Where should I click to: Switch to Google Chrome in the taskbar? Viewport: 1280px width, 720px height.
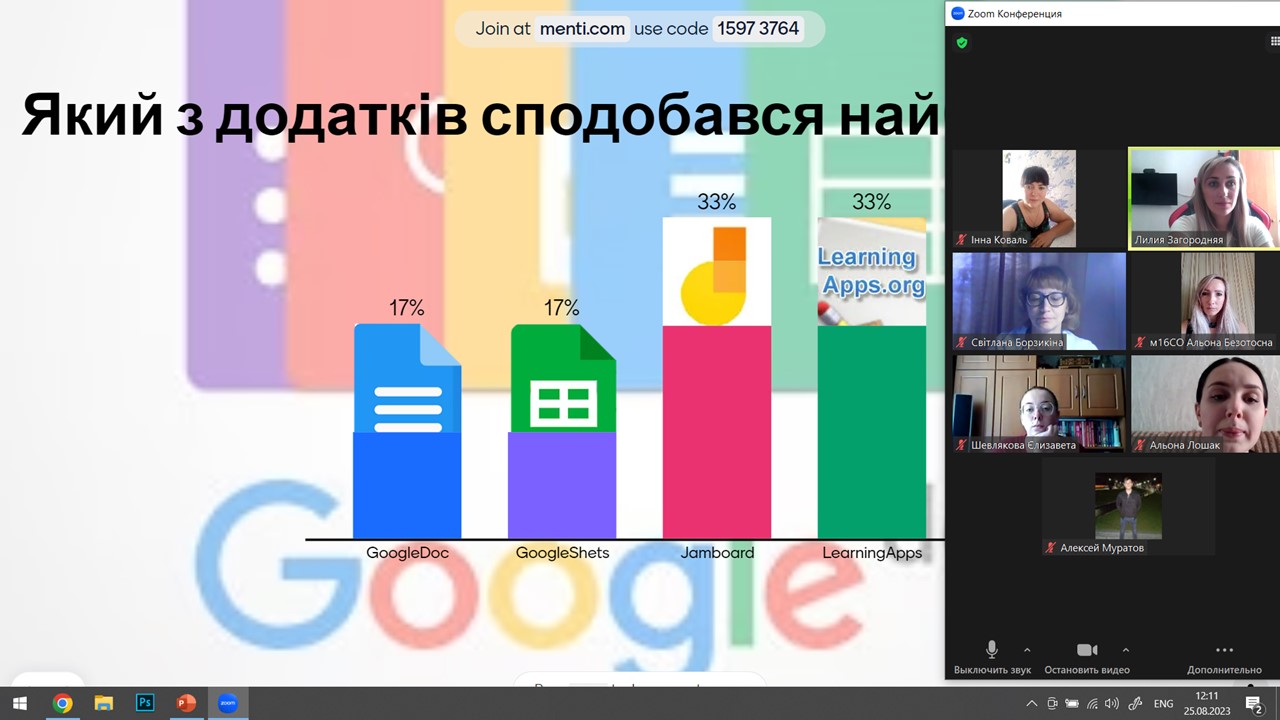point(62,703)
